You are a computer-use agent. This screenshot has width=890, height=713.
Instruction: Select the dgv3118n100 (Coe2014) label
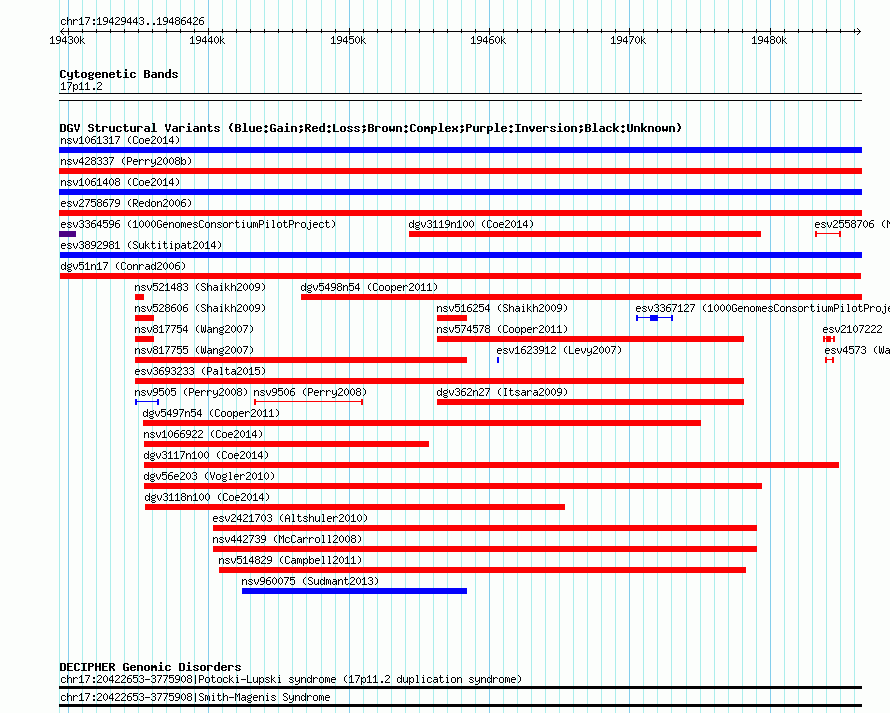click(x=207, y=497)
